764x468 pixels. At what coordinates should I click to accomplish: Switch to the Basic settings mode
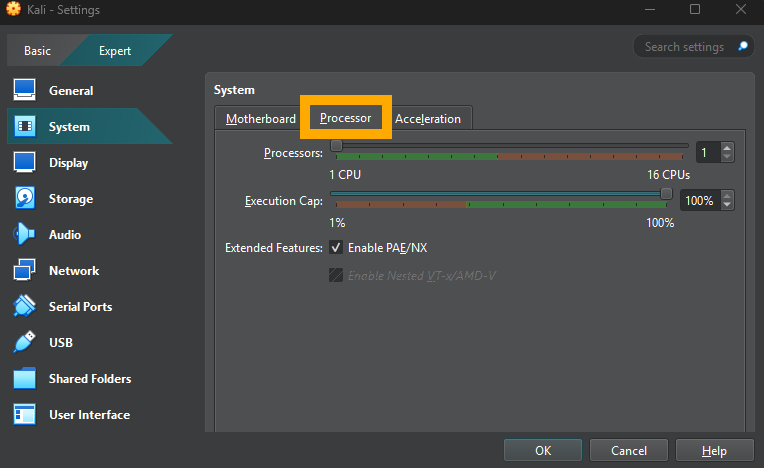(x=38, y=51)
